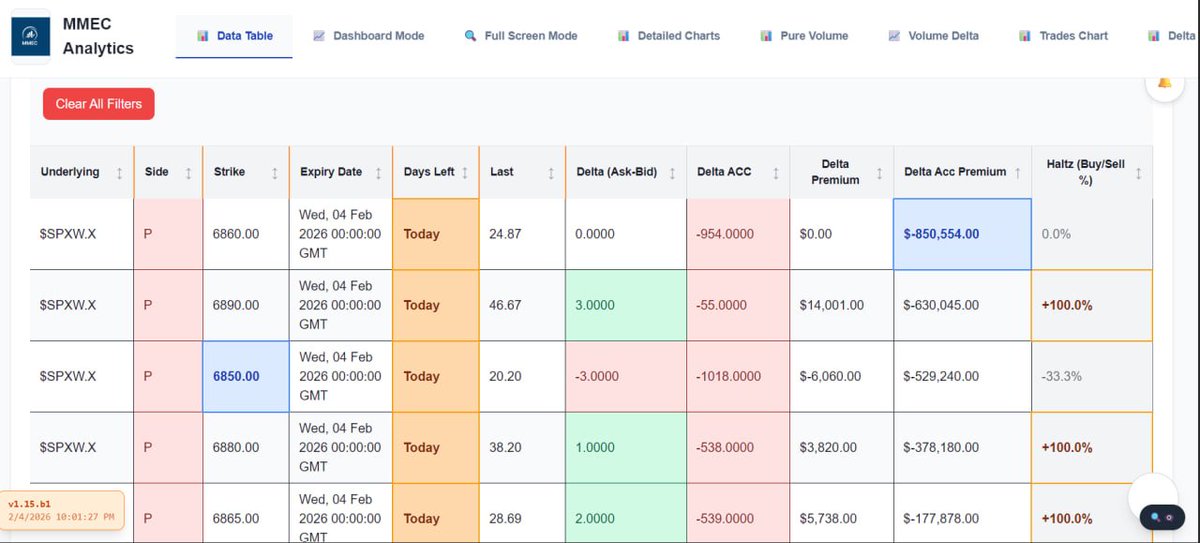Screen dimensions: 1200x543
Task: Sort by Delta (Ask-Bid) column arrows
Action: [673, 172]
